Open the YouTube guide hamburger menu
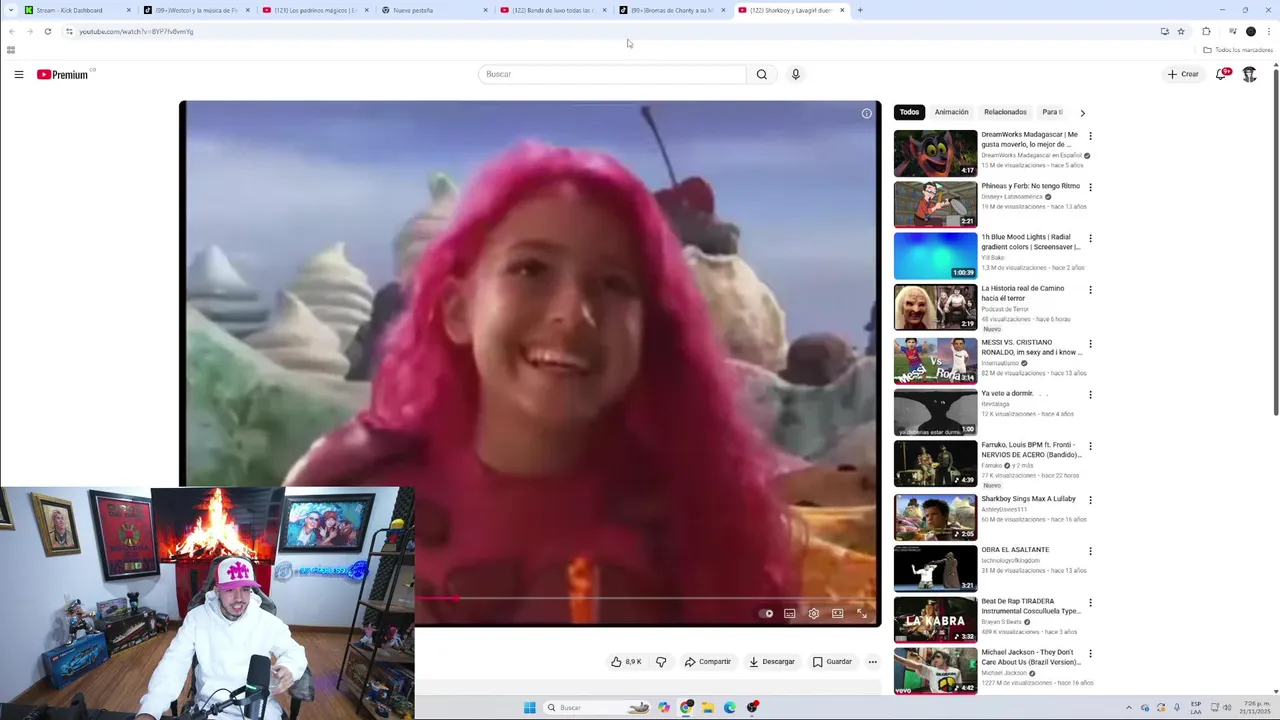The width and height of the screenshot is (1280, 720). (x=18, y=74)
